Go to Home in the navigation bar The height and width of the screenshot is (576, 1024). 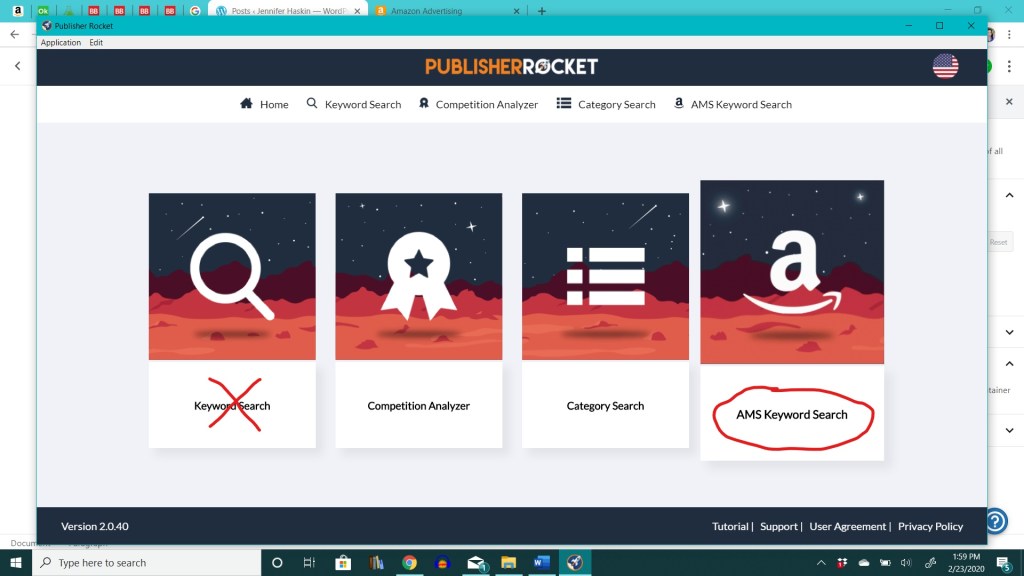click(264, 104)
